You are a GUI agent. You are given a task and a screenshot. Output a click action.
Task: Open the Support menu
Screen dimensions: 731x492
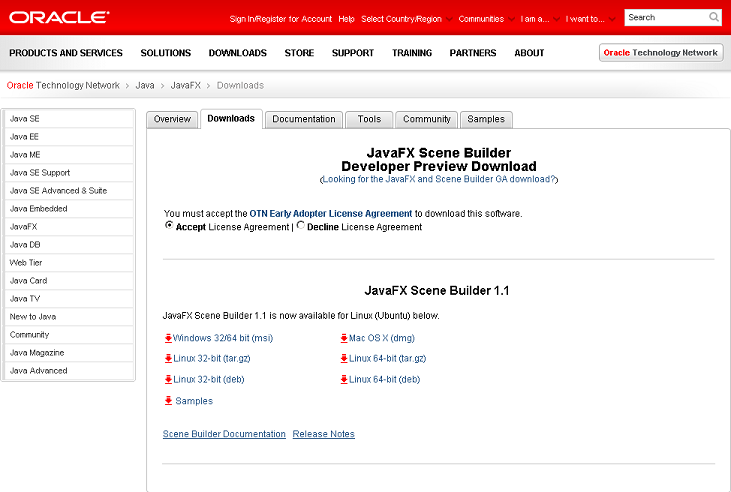(x=353, y=53)
